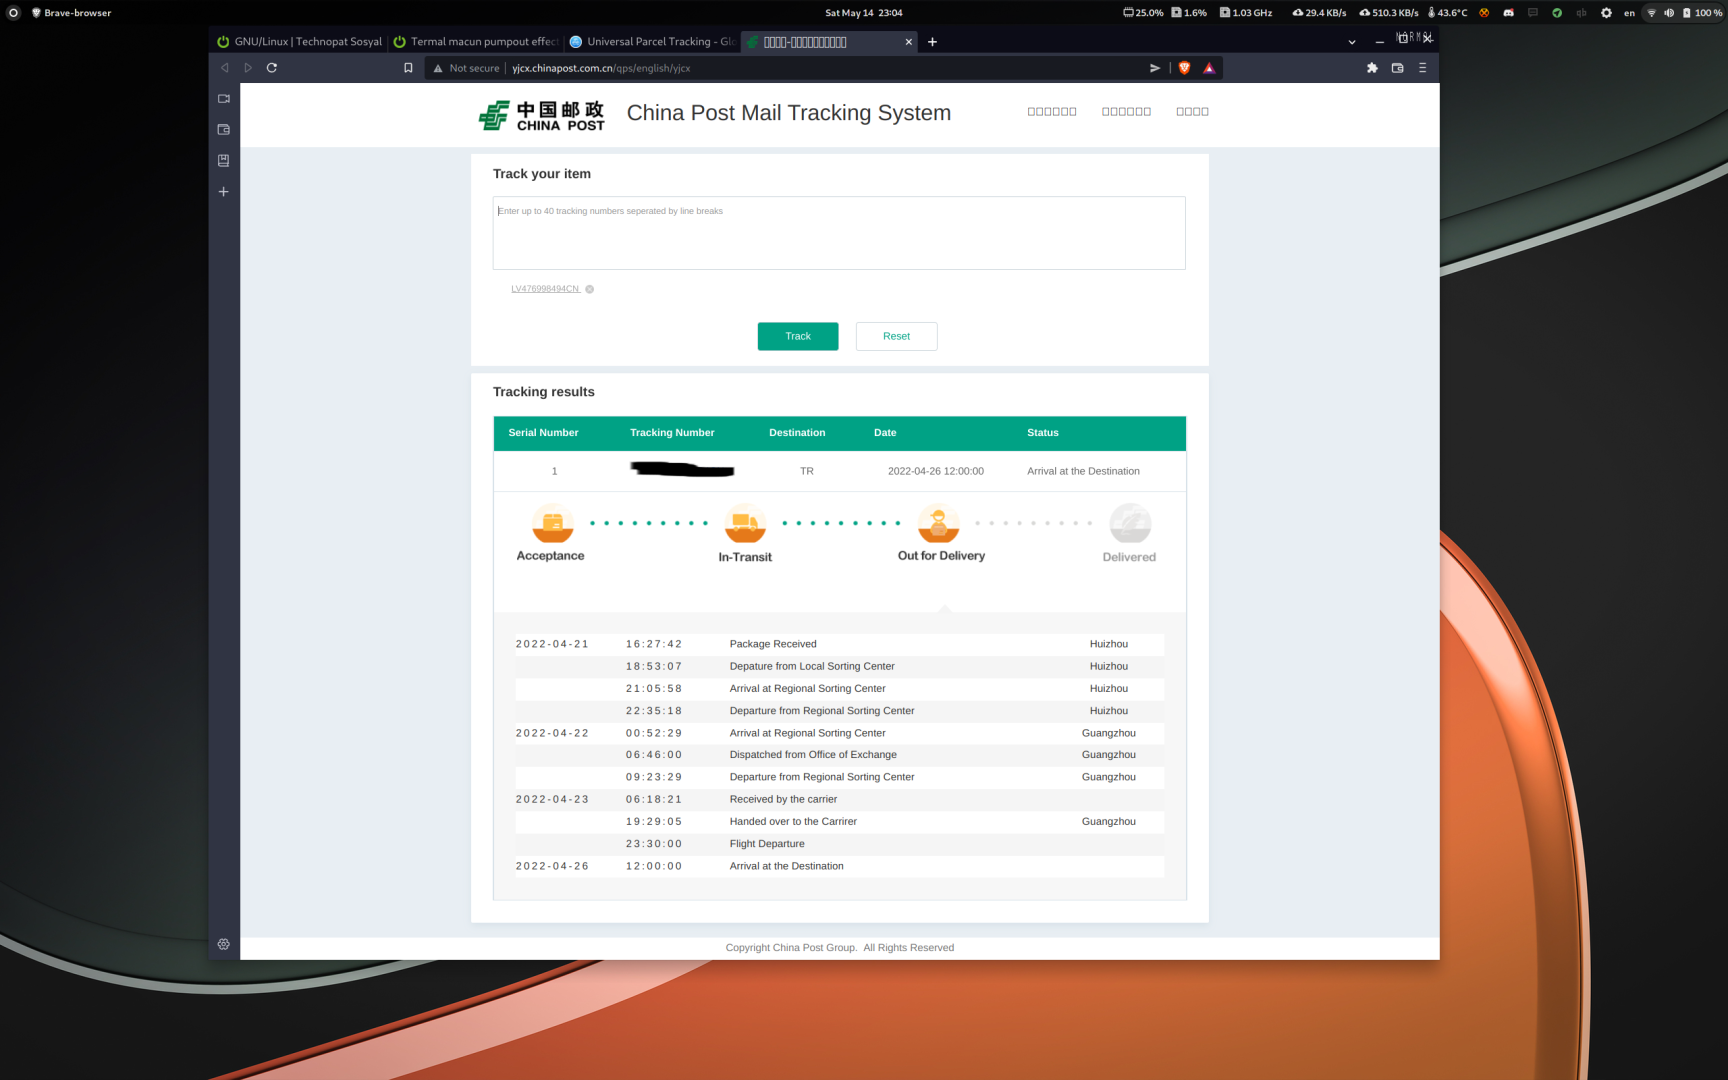
Task: Switch to Universal Parcel Tracking tab
Action: (x=652, y=42)
